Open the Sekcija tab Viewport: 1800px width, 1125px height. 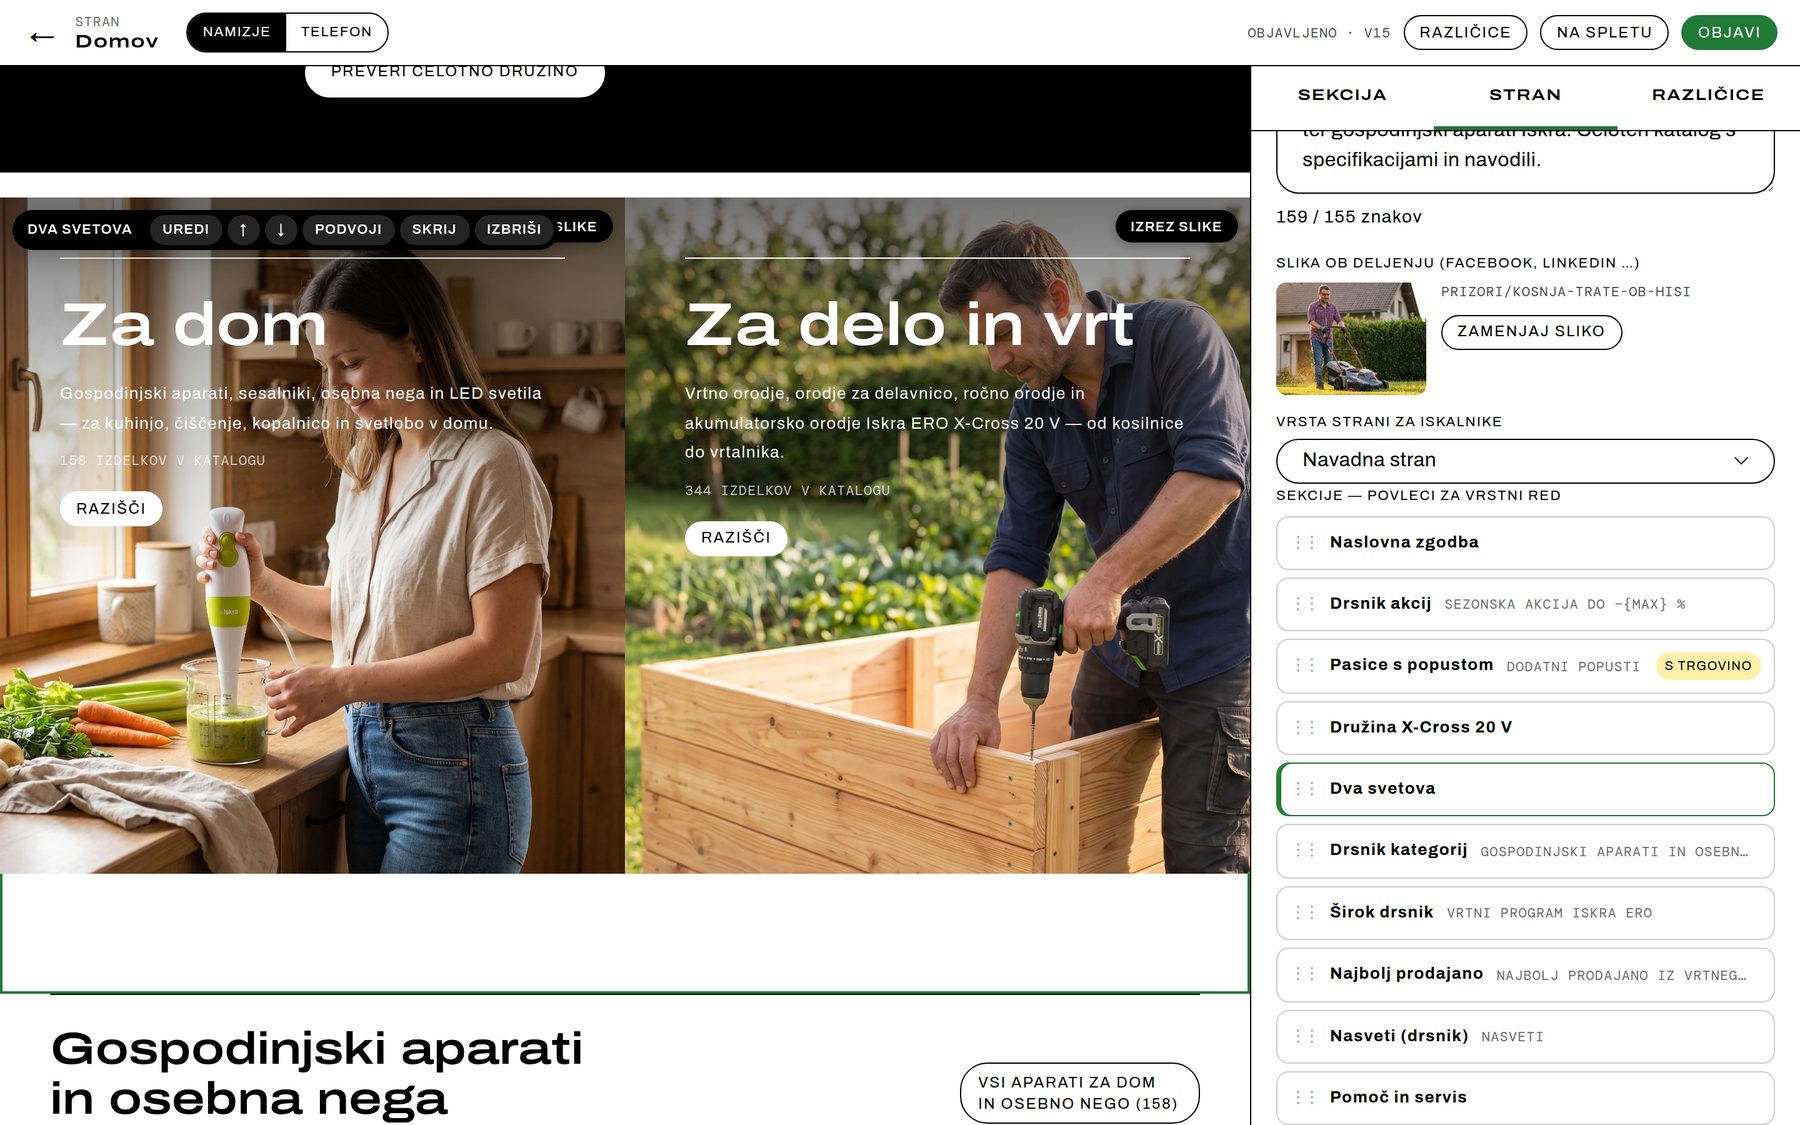[x=1342, y=95]
